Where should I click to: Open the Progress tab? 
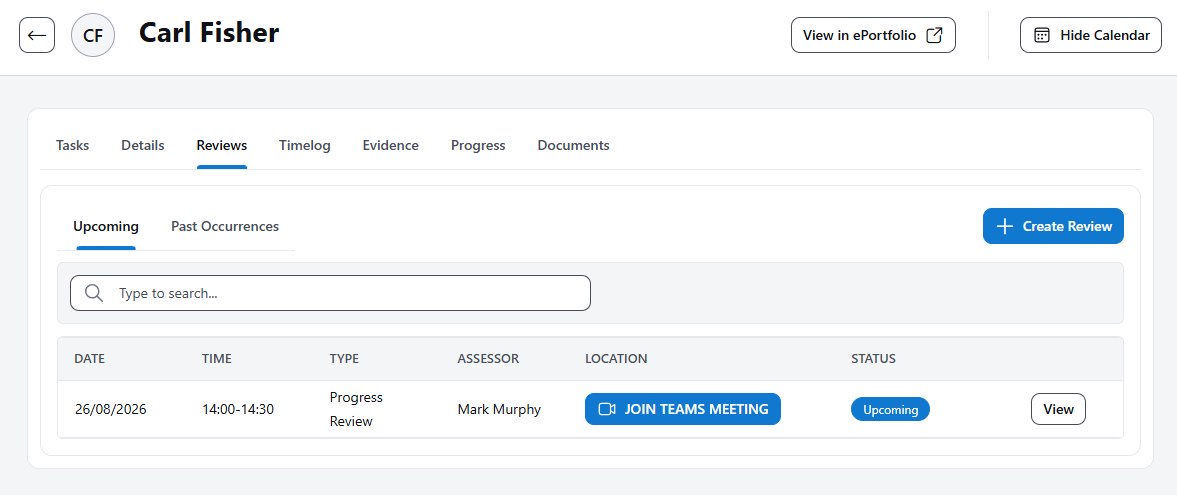[x=478, y=146]
